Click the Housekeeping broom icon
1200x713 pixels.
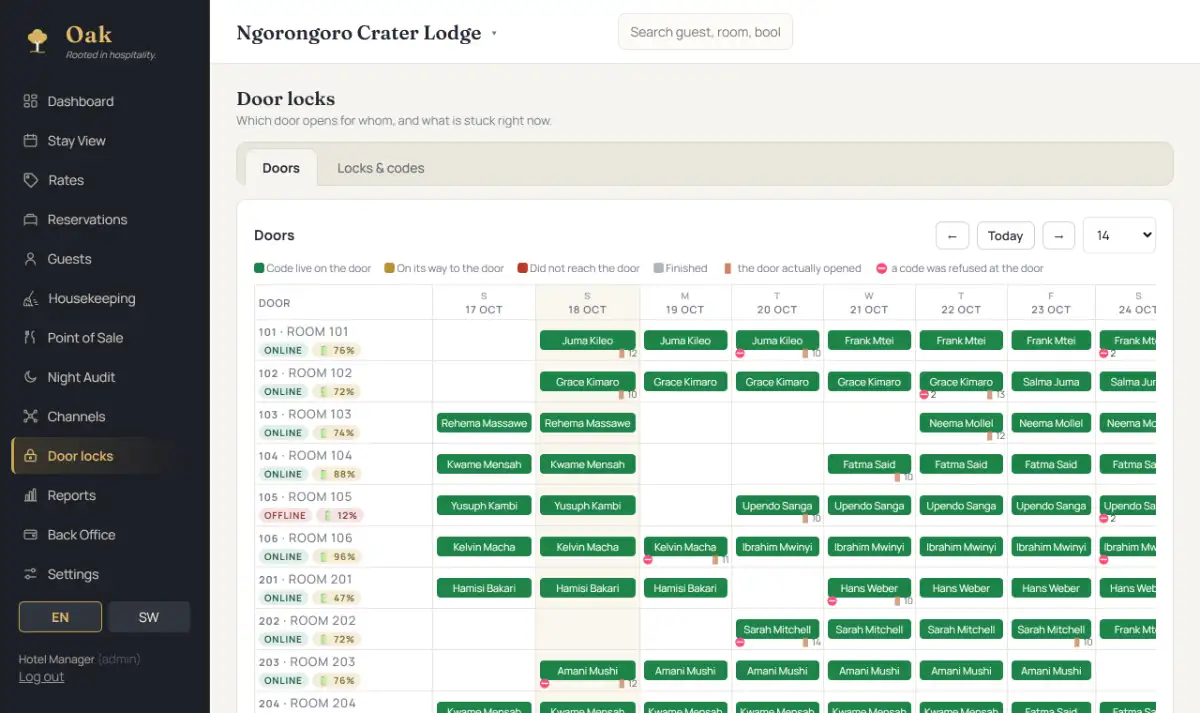tap(30, 298)
